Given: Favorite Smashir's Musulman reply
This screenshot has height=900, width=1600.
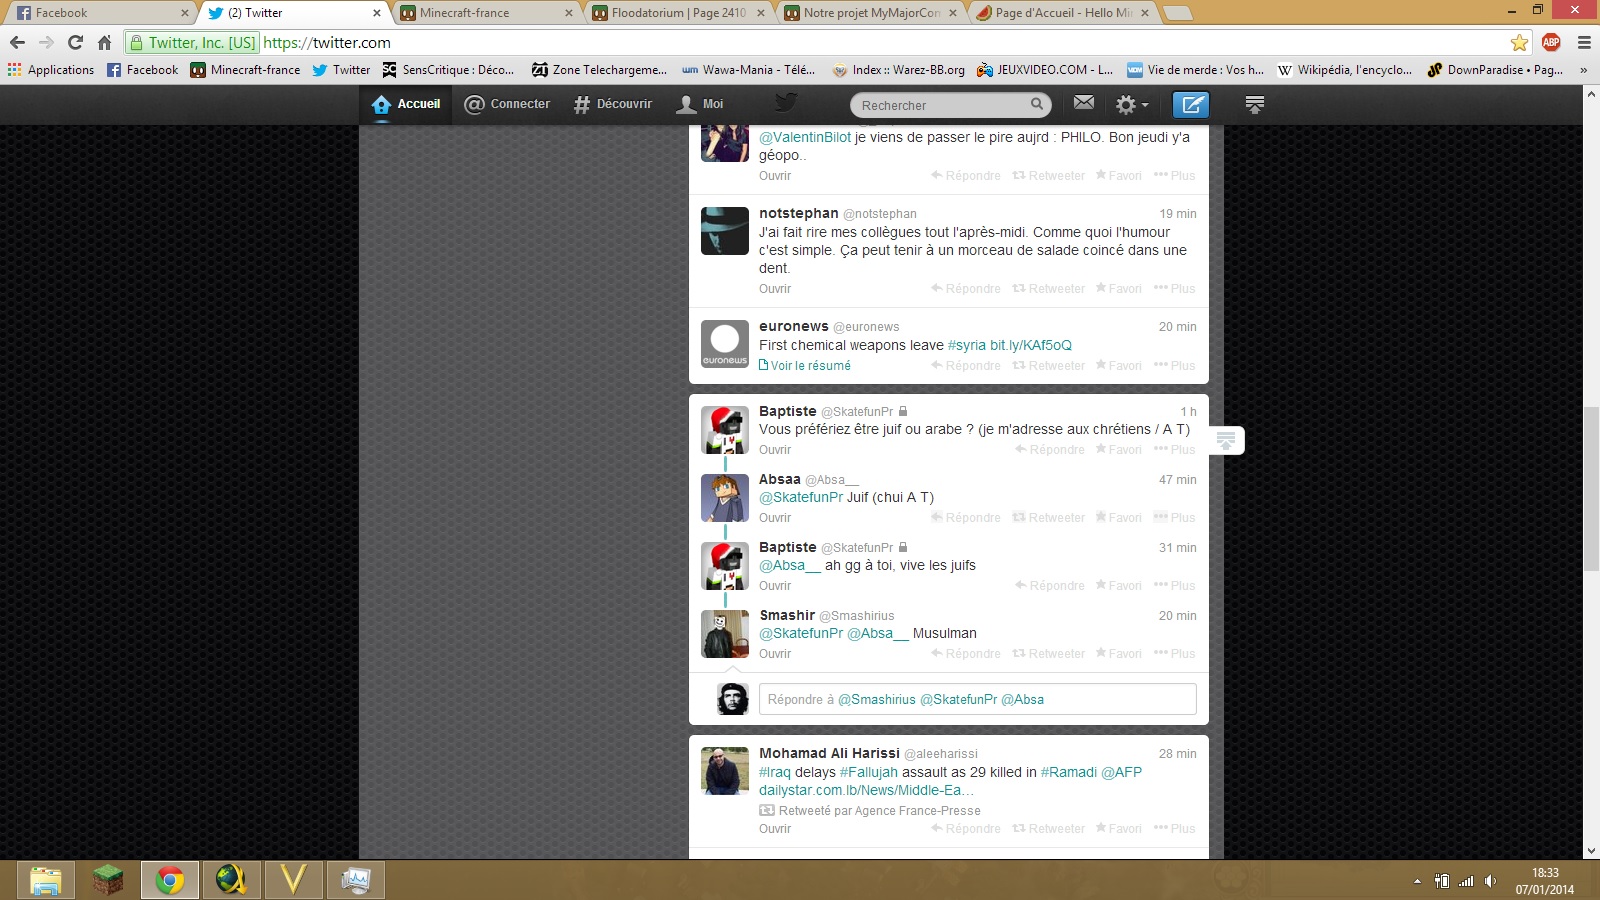Looking at the screenshot, I should [x=1118, y=654].
